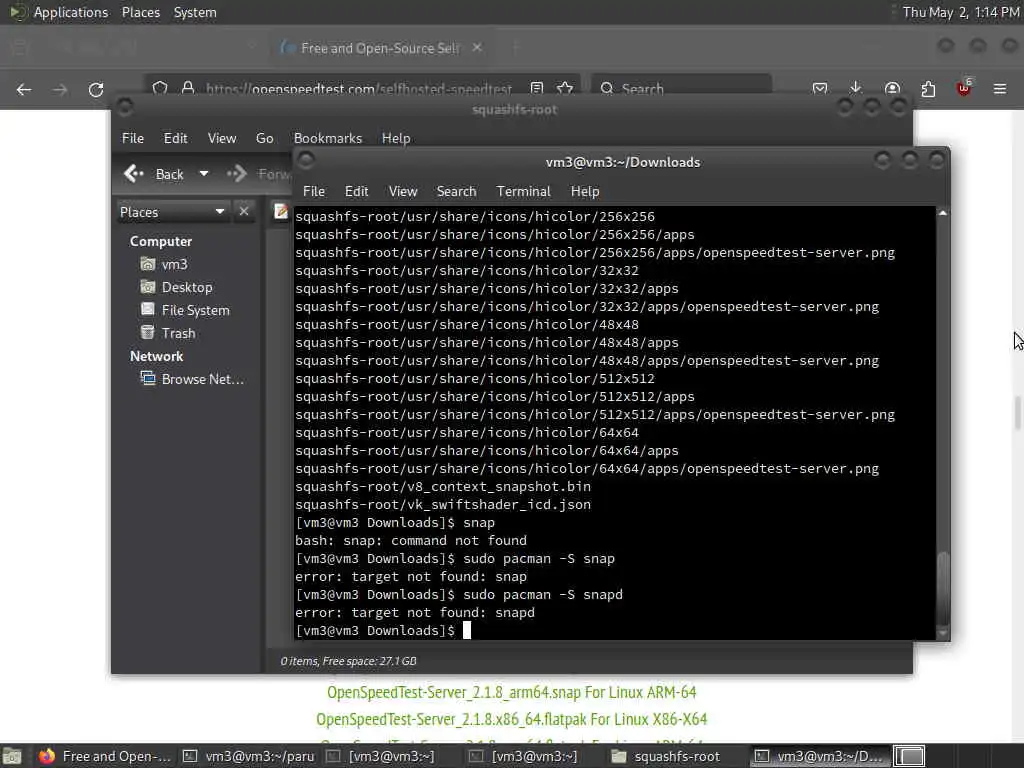The width and height of the screenshot is (1024, 768).
Task: Open the Firefox account icon
Action: 892,88
